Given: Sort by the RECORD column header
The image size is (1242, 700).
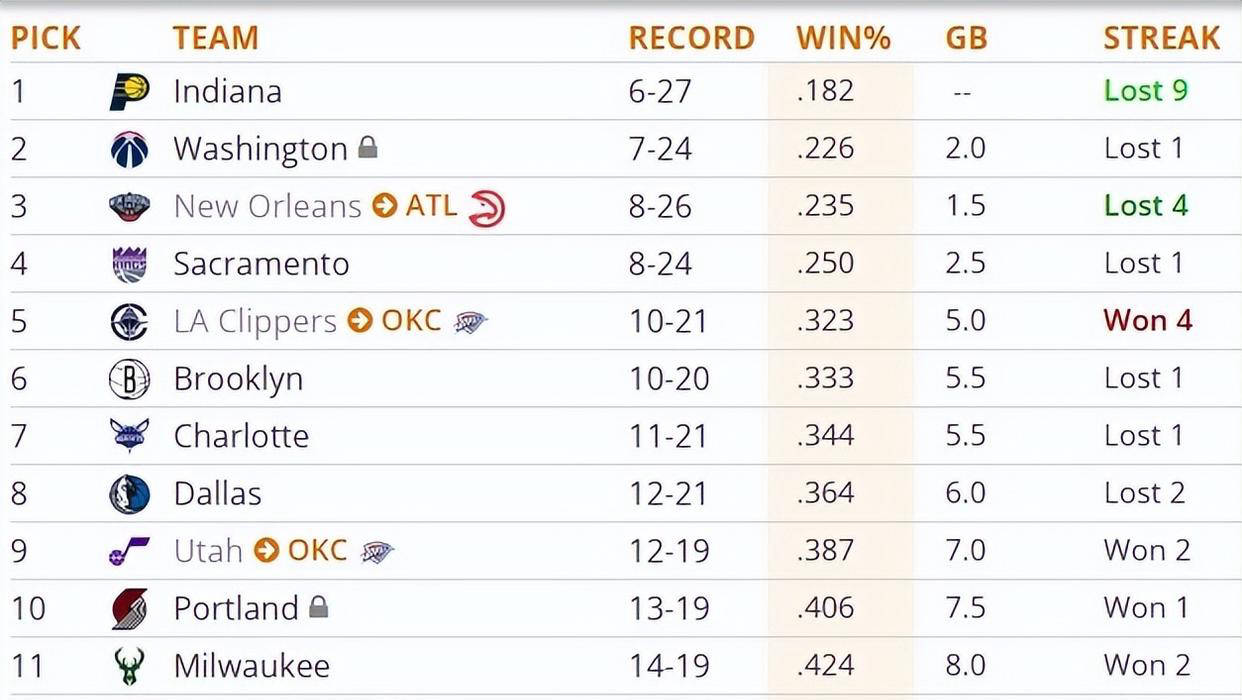Looking at the screenshot, I should 691,38.
